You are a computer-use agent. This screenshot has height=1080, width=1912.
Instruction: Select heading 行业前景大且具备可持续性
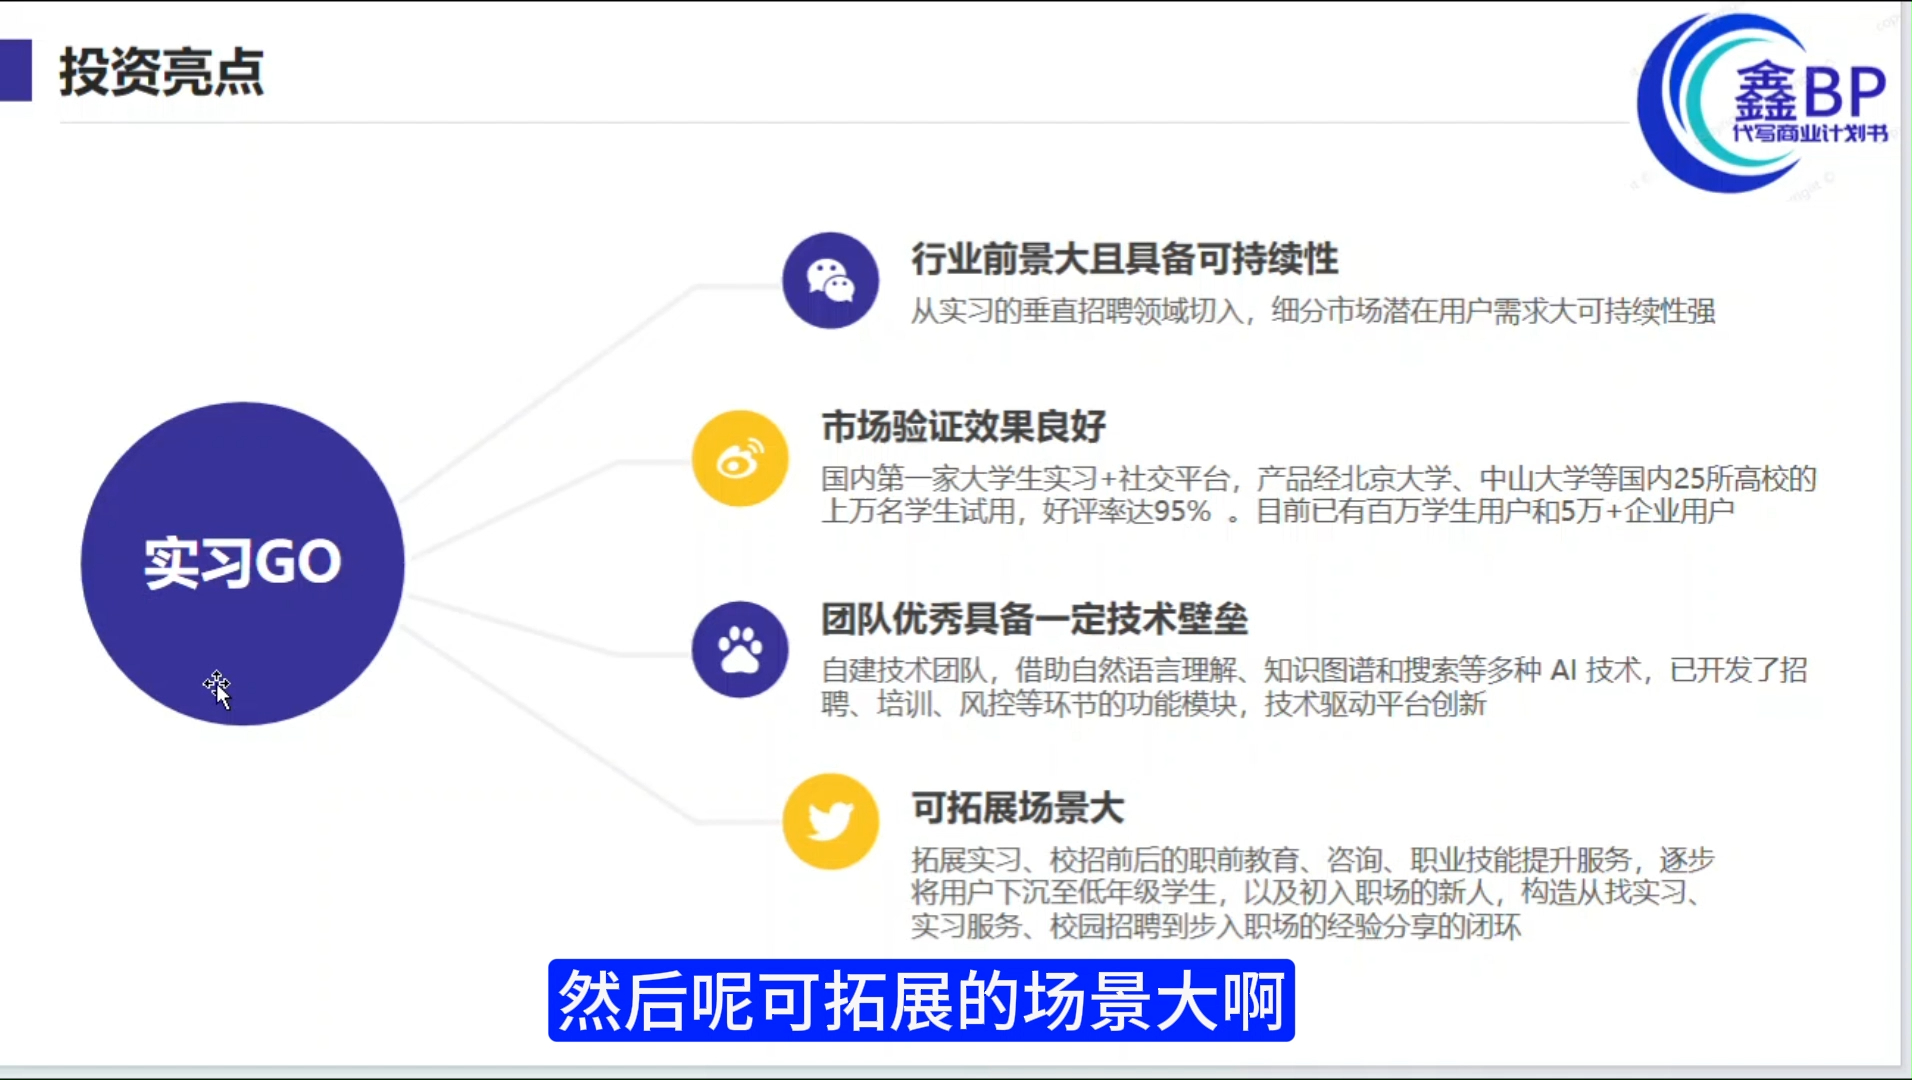(1124, 259)
